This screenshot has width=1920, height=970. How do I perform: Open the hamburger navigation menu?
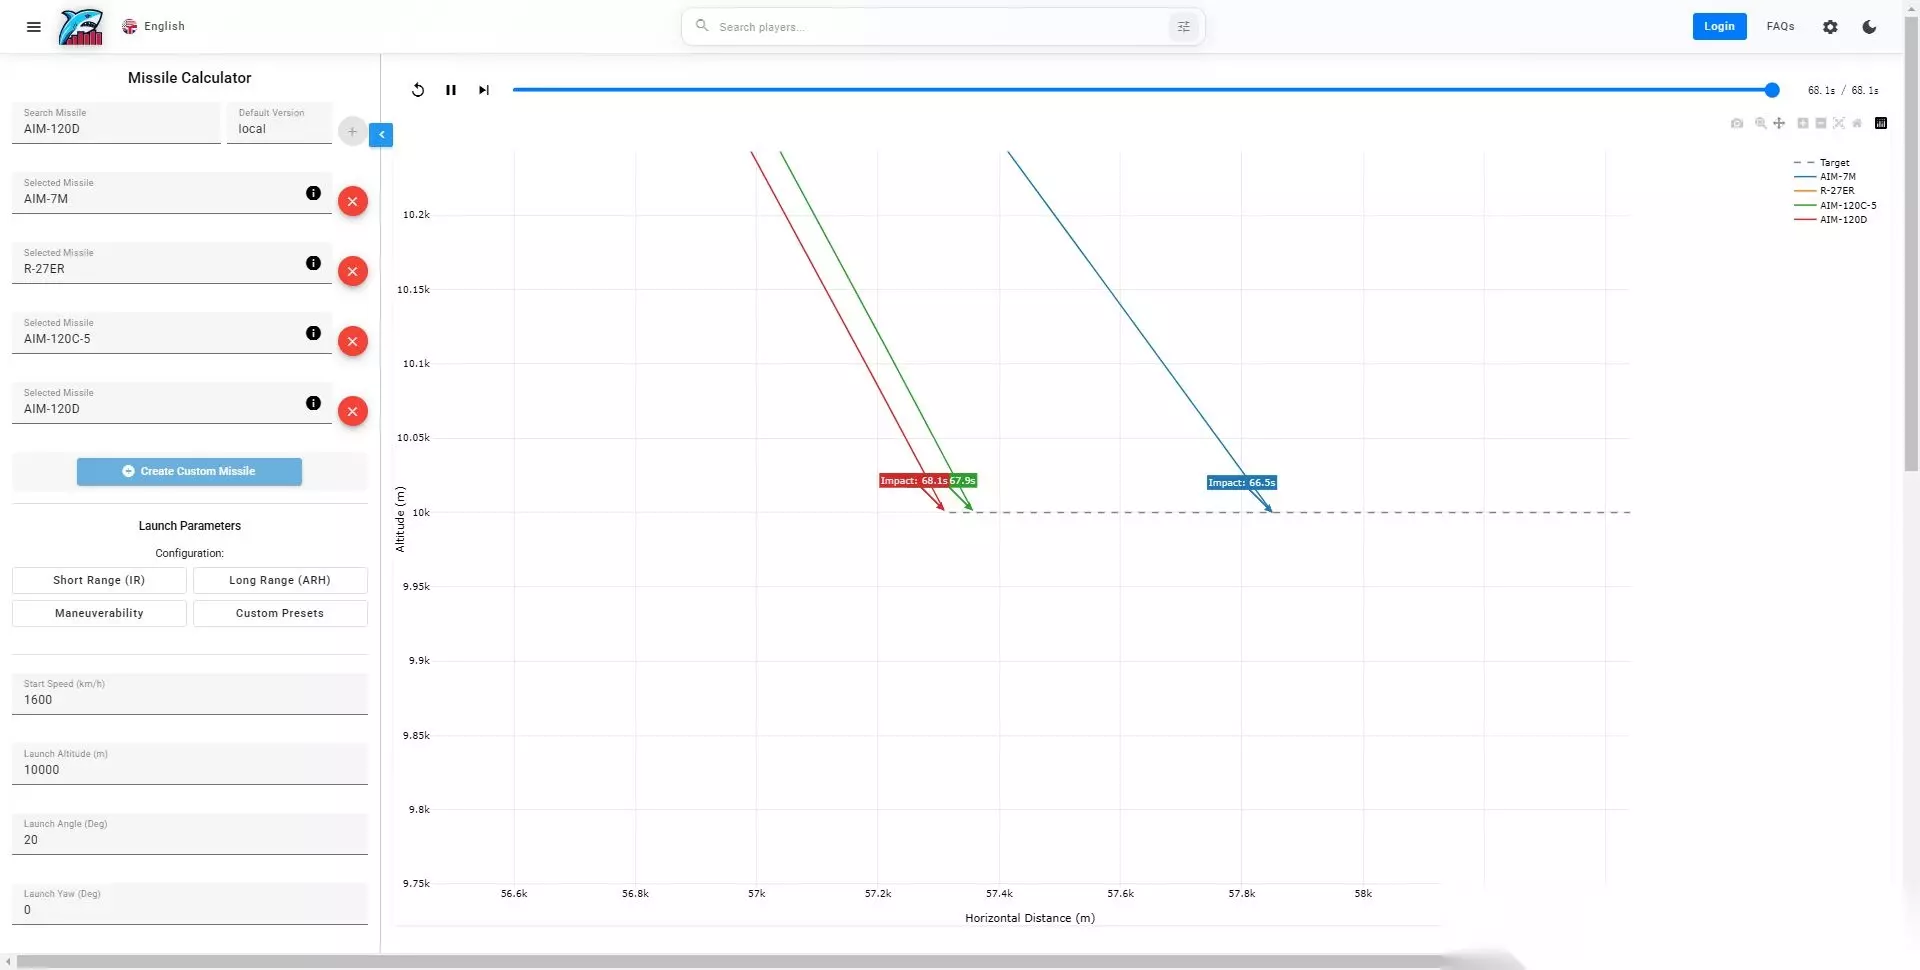[34, 27]
